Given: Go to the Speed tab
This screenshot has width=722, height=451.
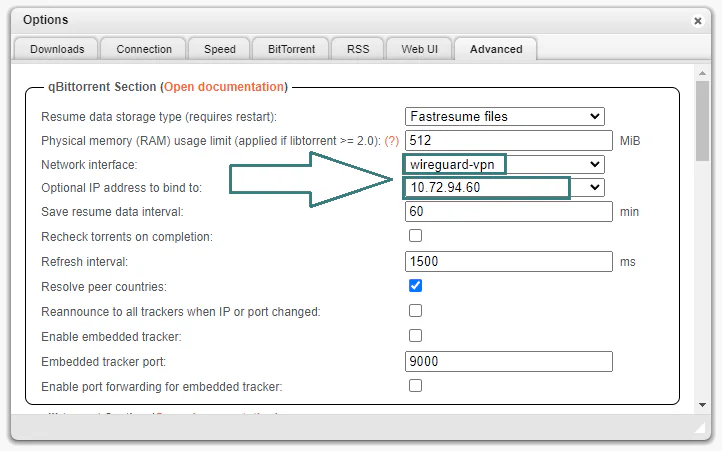Looking at the screenshot, I should coord(220,49).
